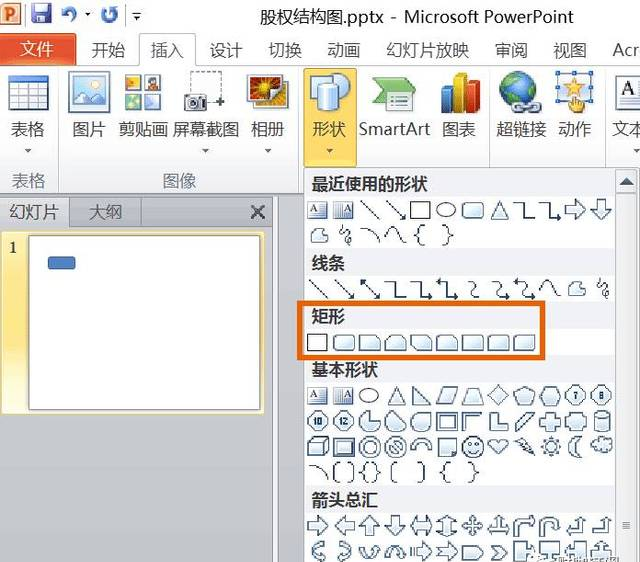Click the 动作 action button
This screenshot has width=640, height=562.
[x=574, y=107]
